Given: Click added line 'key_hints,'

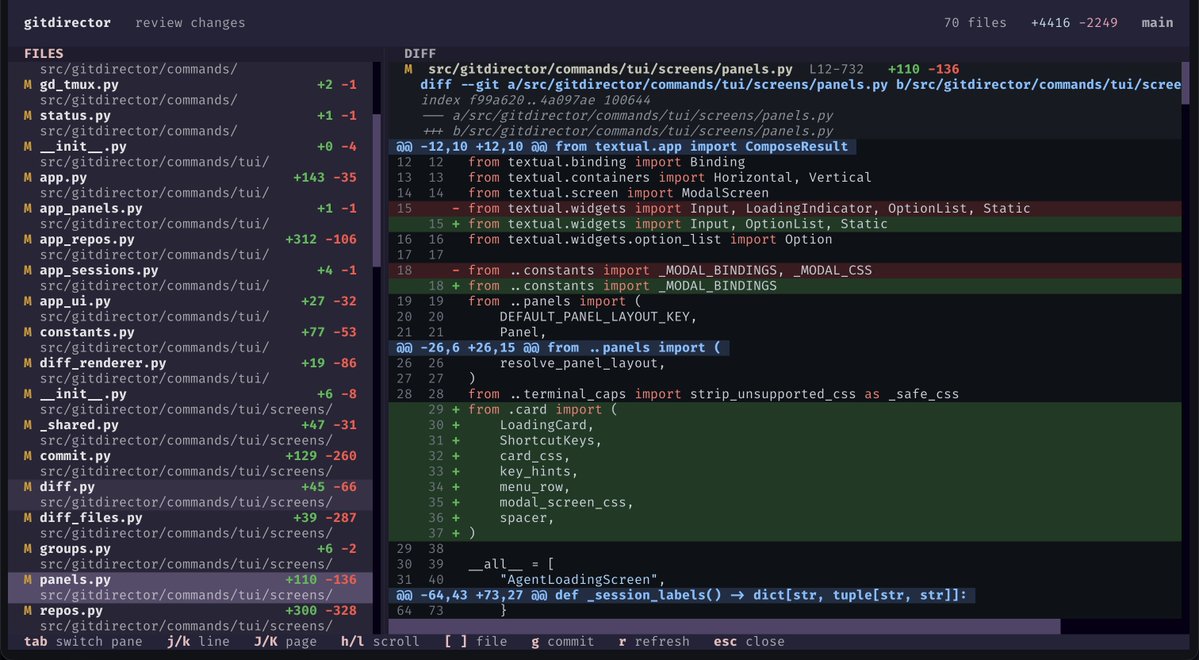Looking at the screenshot, I should 785,471.
